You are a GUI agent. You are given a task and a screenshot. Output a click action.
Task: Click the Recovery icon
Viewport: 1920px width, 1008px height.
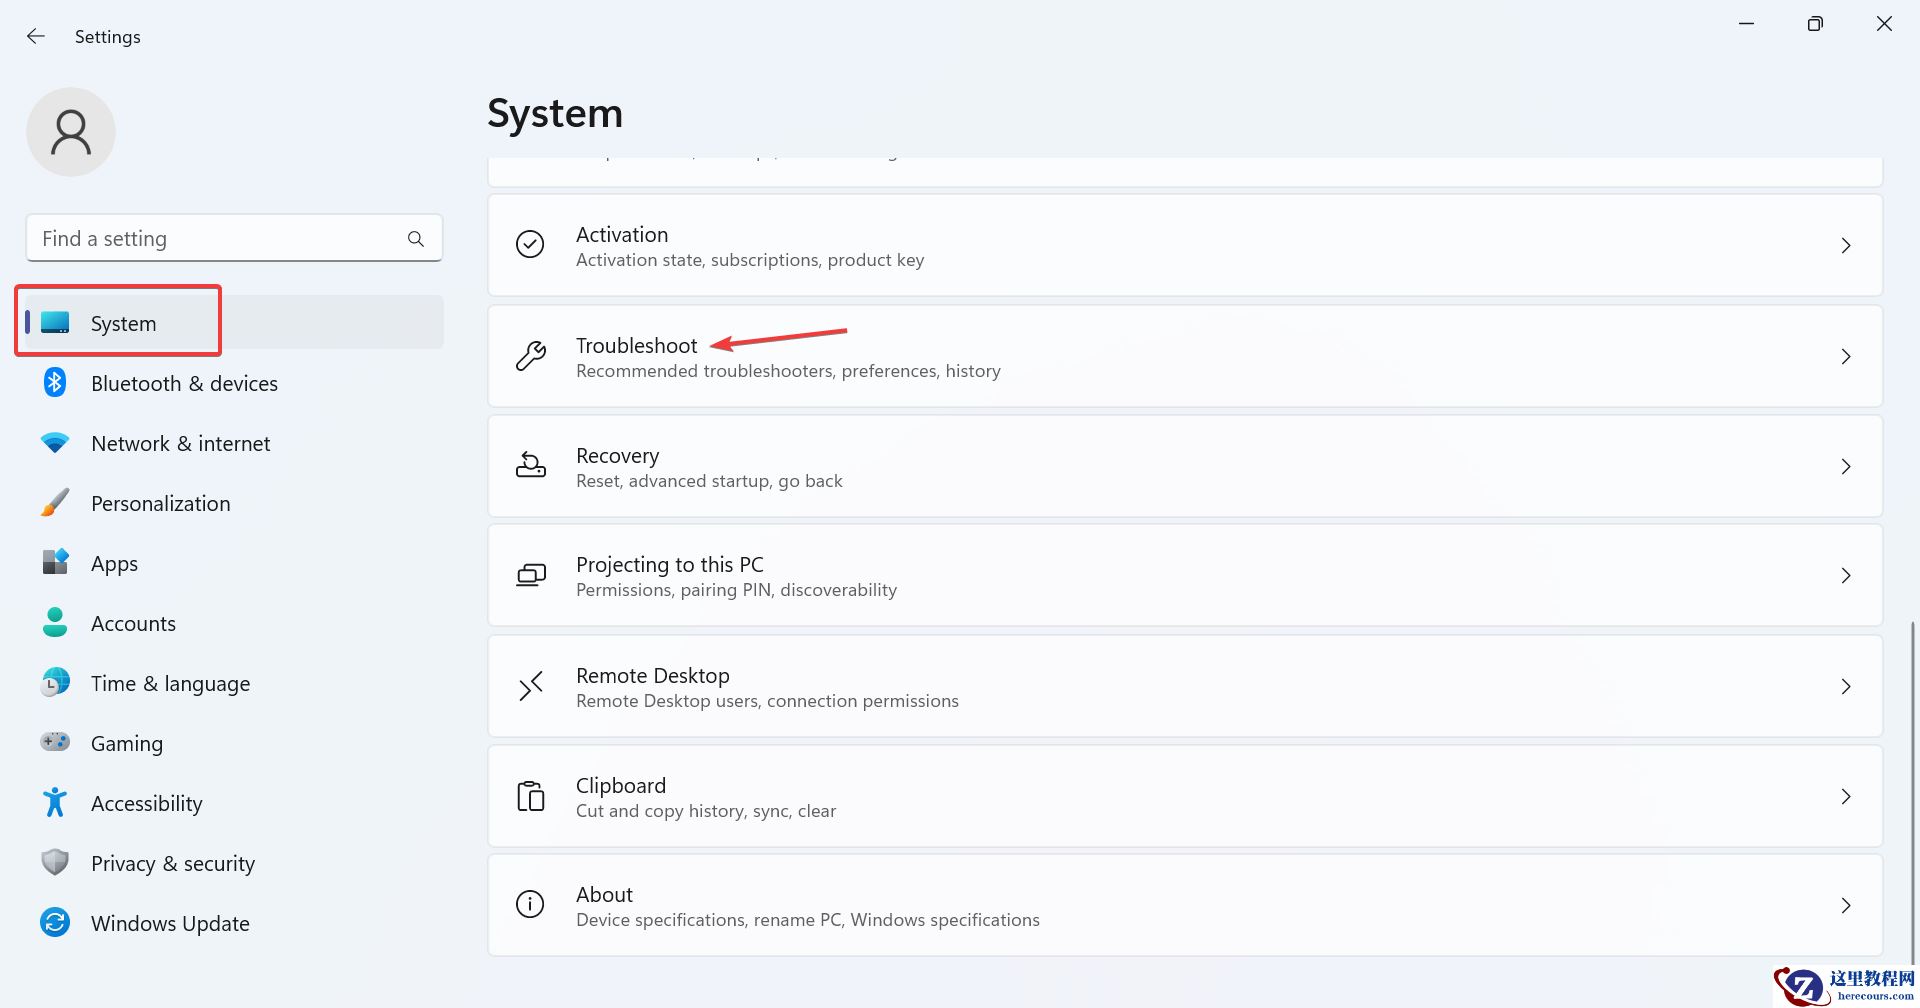tap(530, 466)
